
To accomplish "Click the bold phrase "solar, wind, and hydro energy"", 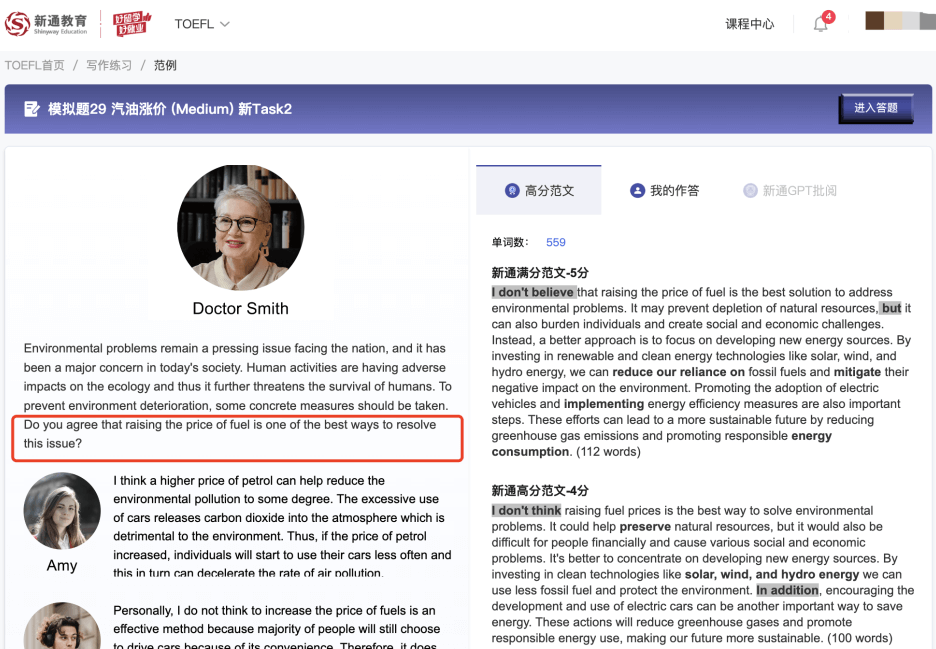I will click(772, 574).
